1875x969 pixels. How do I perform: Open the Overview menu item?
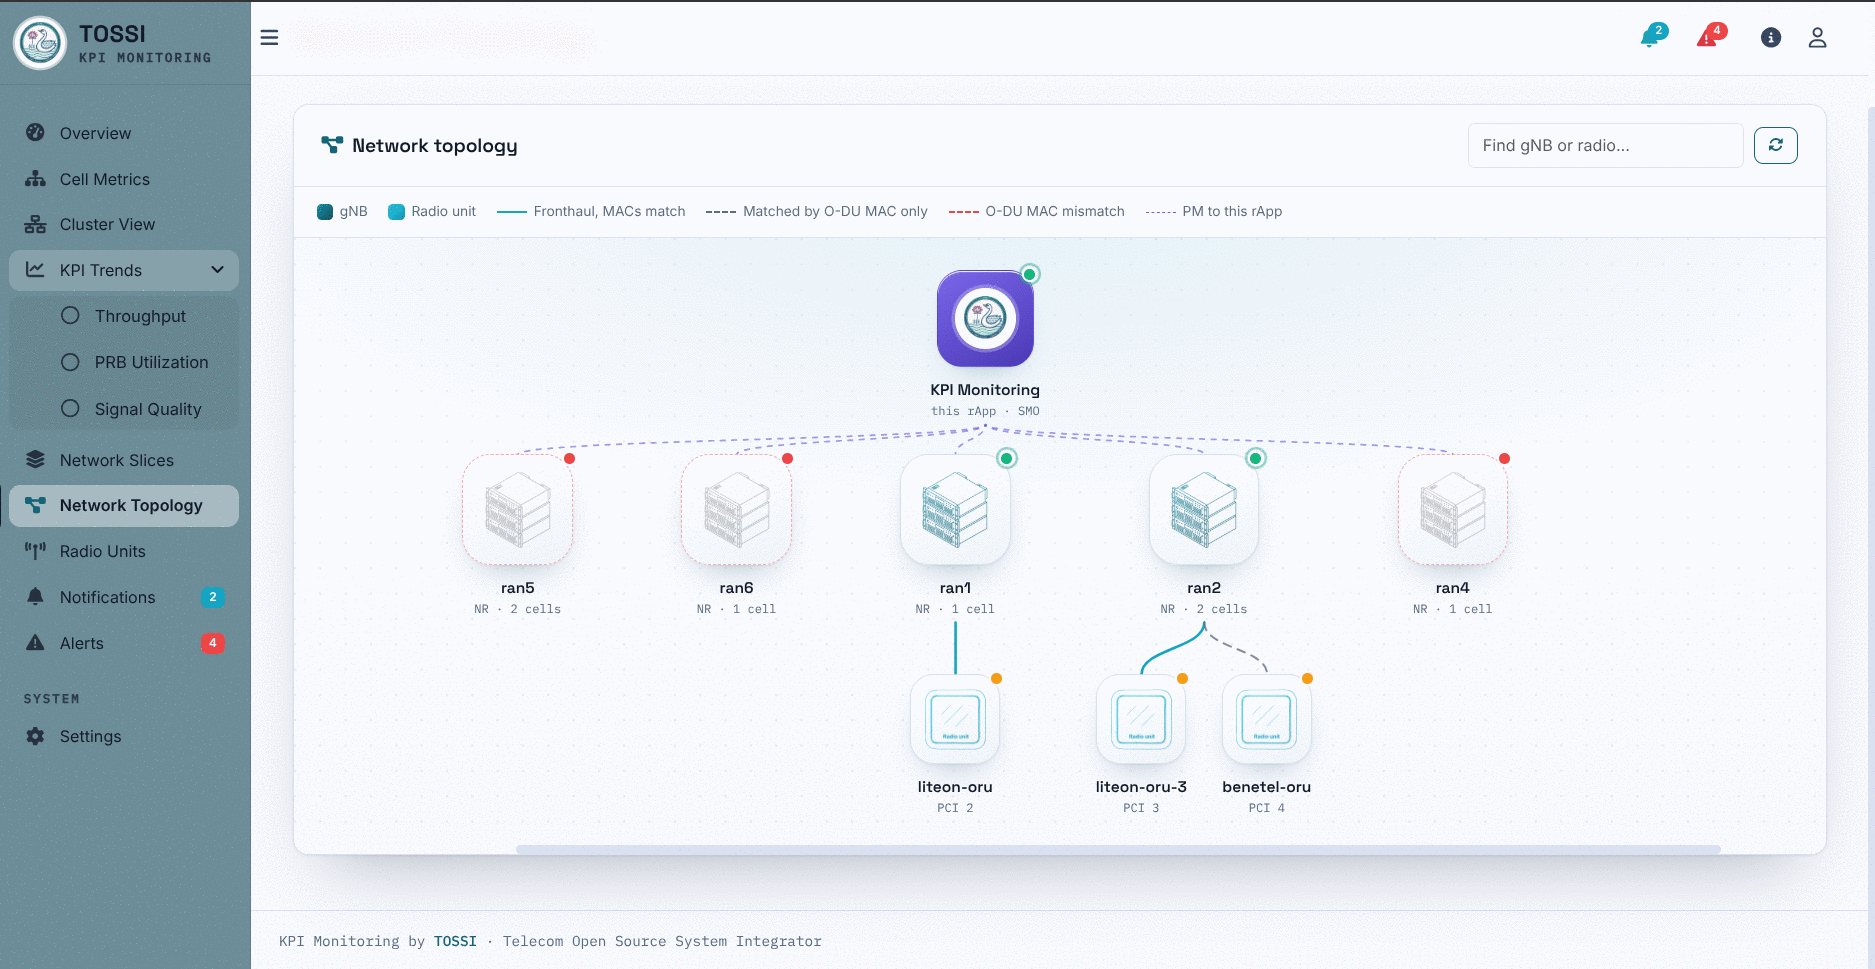[124, 133]
